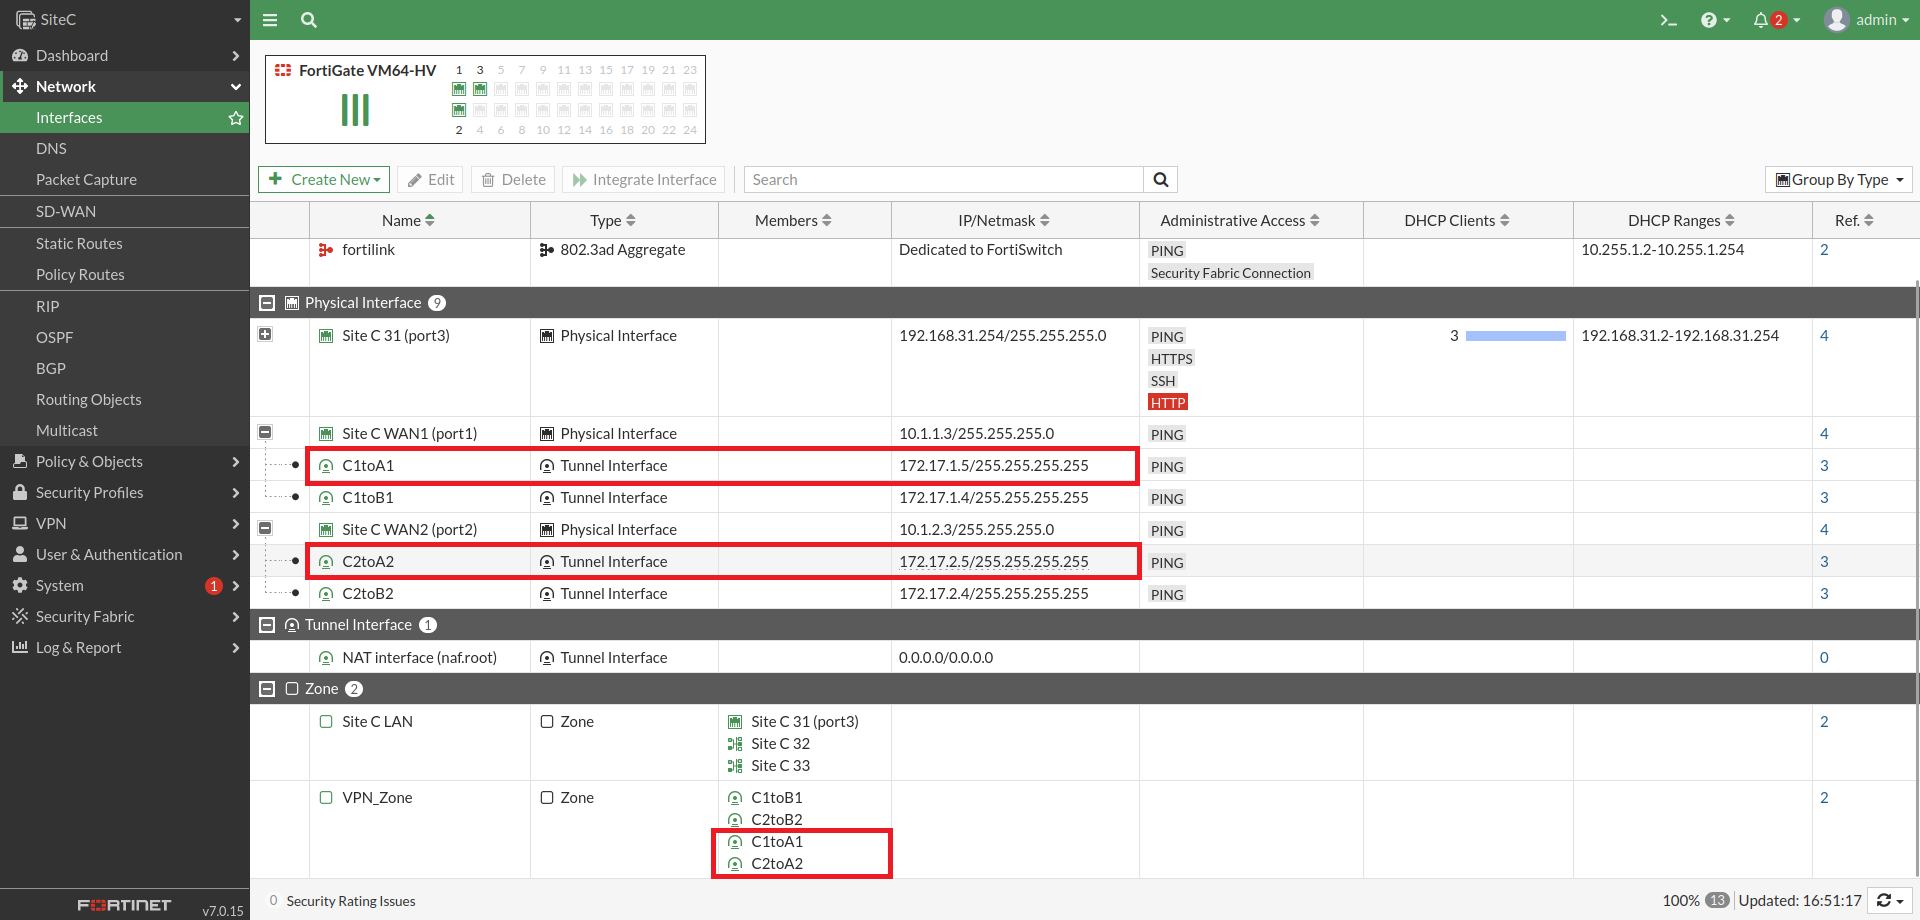This screenshot has width=1920, height=920.
Task: Select the C2toB2 tunnel interface row
Action: tap(1084, 594)
